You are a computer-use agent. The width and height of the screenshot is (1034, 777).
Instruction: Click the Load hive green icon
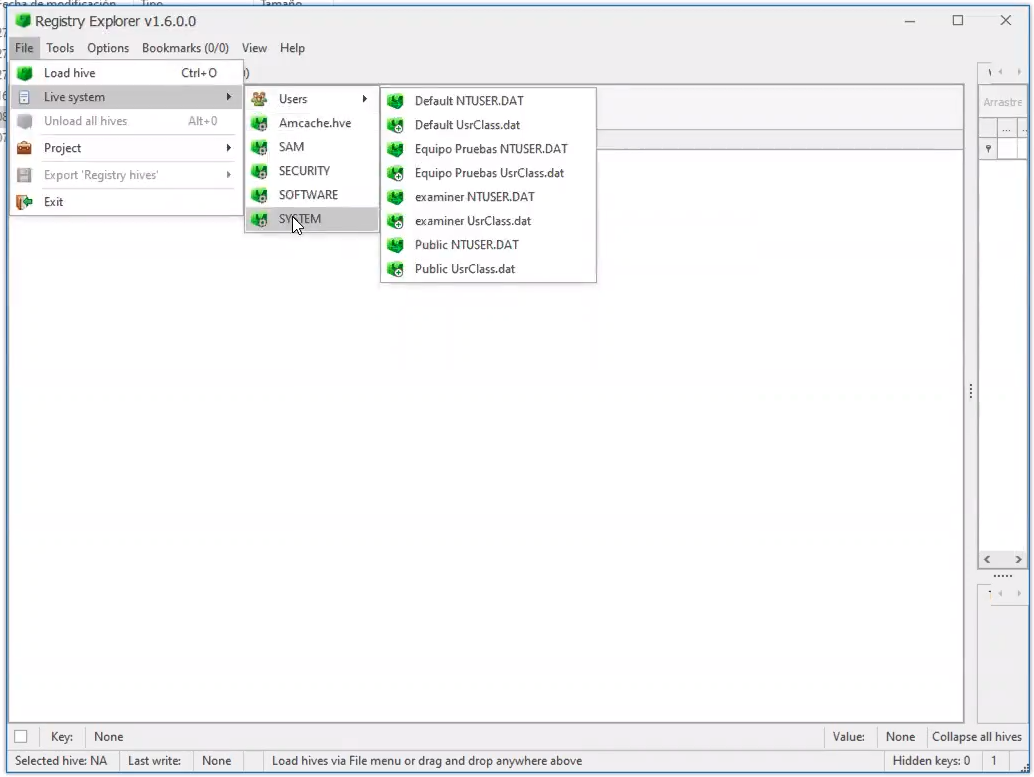tap(23, 72)
